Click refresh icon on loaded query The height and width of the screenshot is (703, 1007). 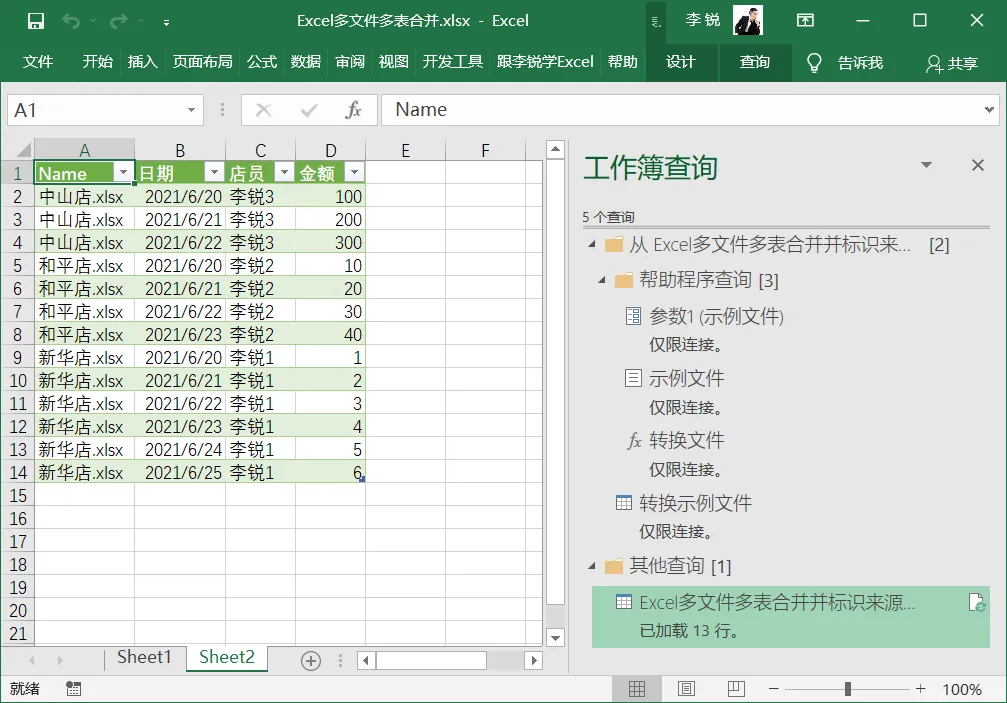click(977, 603)
